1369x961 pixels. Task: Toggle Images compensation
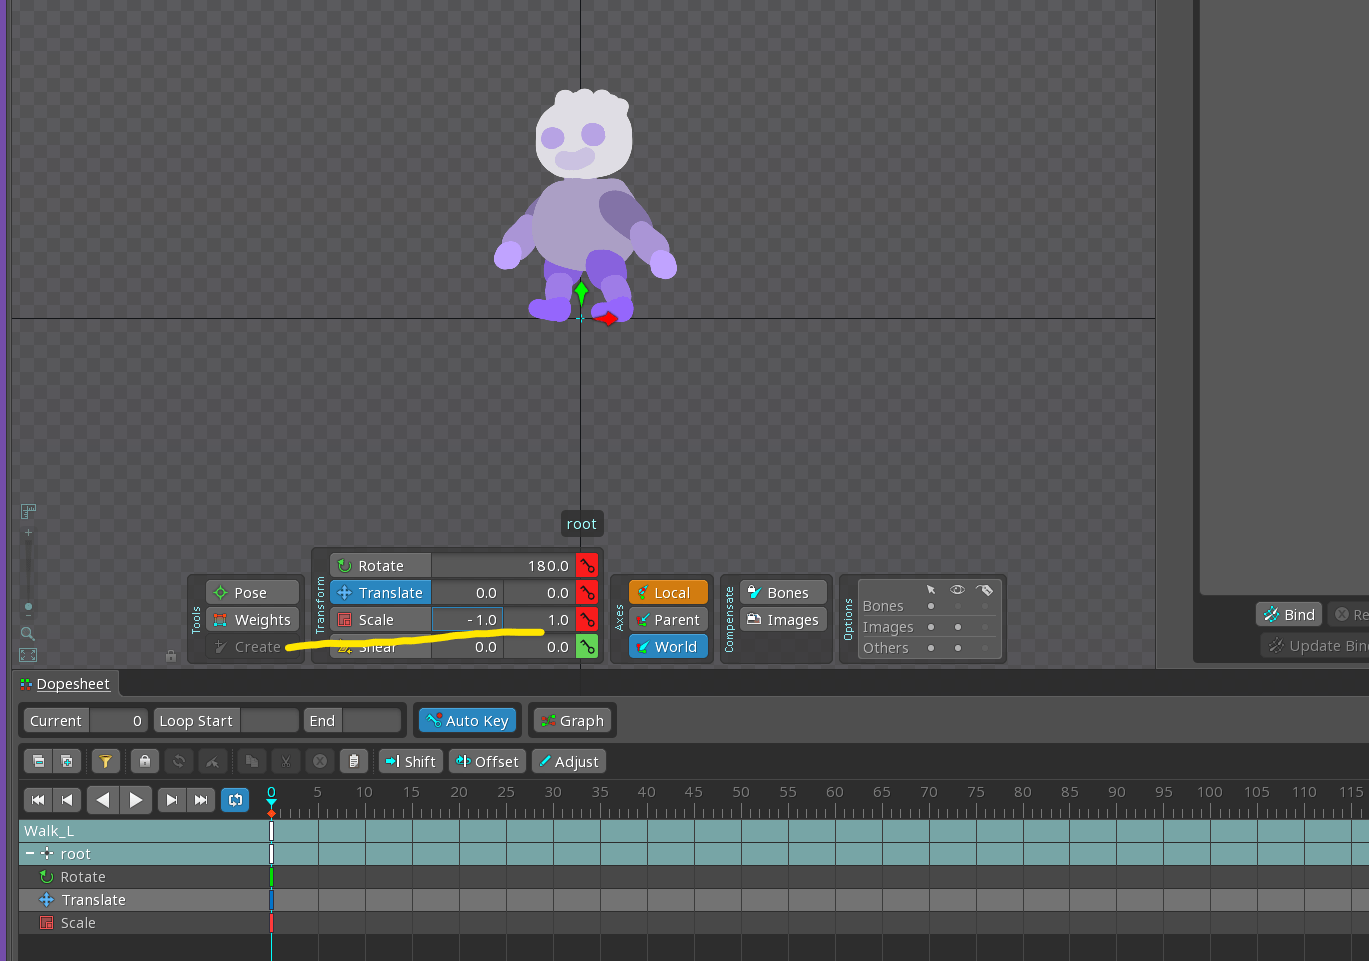[784, 620]
